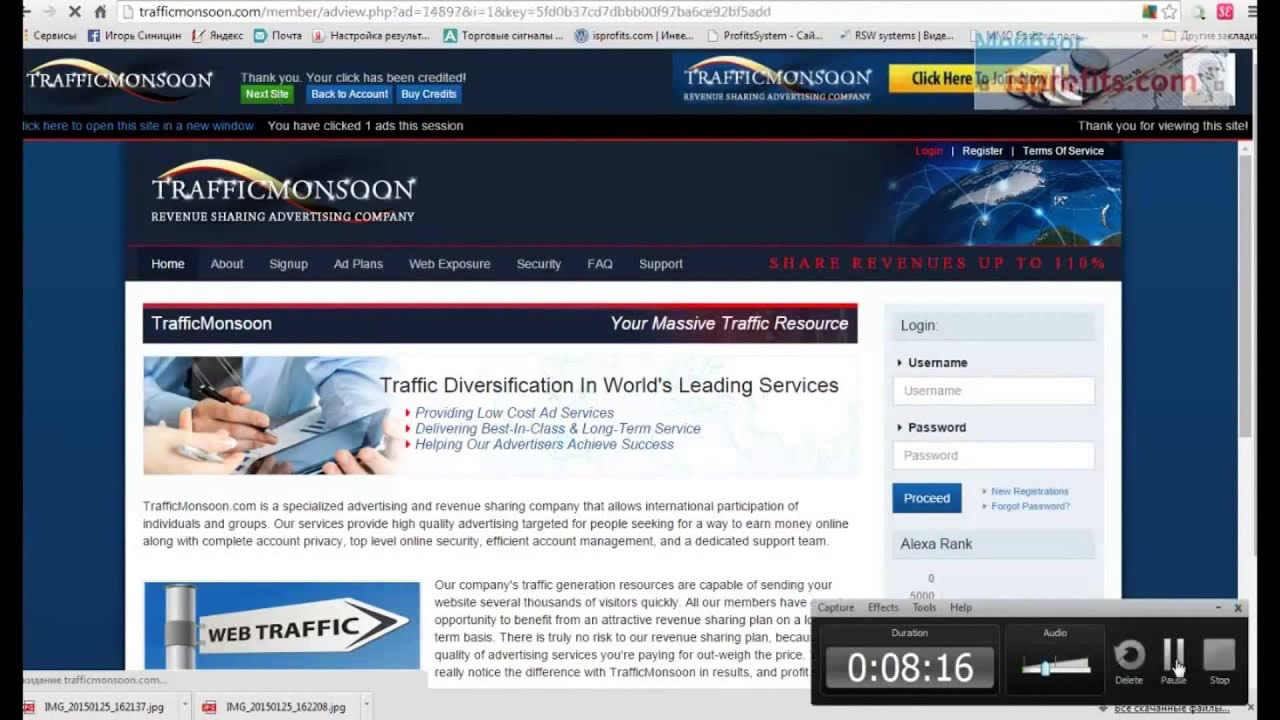Open downloaded file IMG_20150125_162137.jpg
Image resolution: width=1280 pixels, height=720 pixels.
104,707
